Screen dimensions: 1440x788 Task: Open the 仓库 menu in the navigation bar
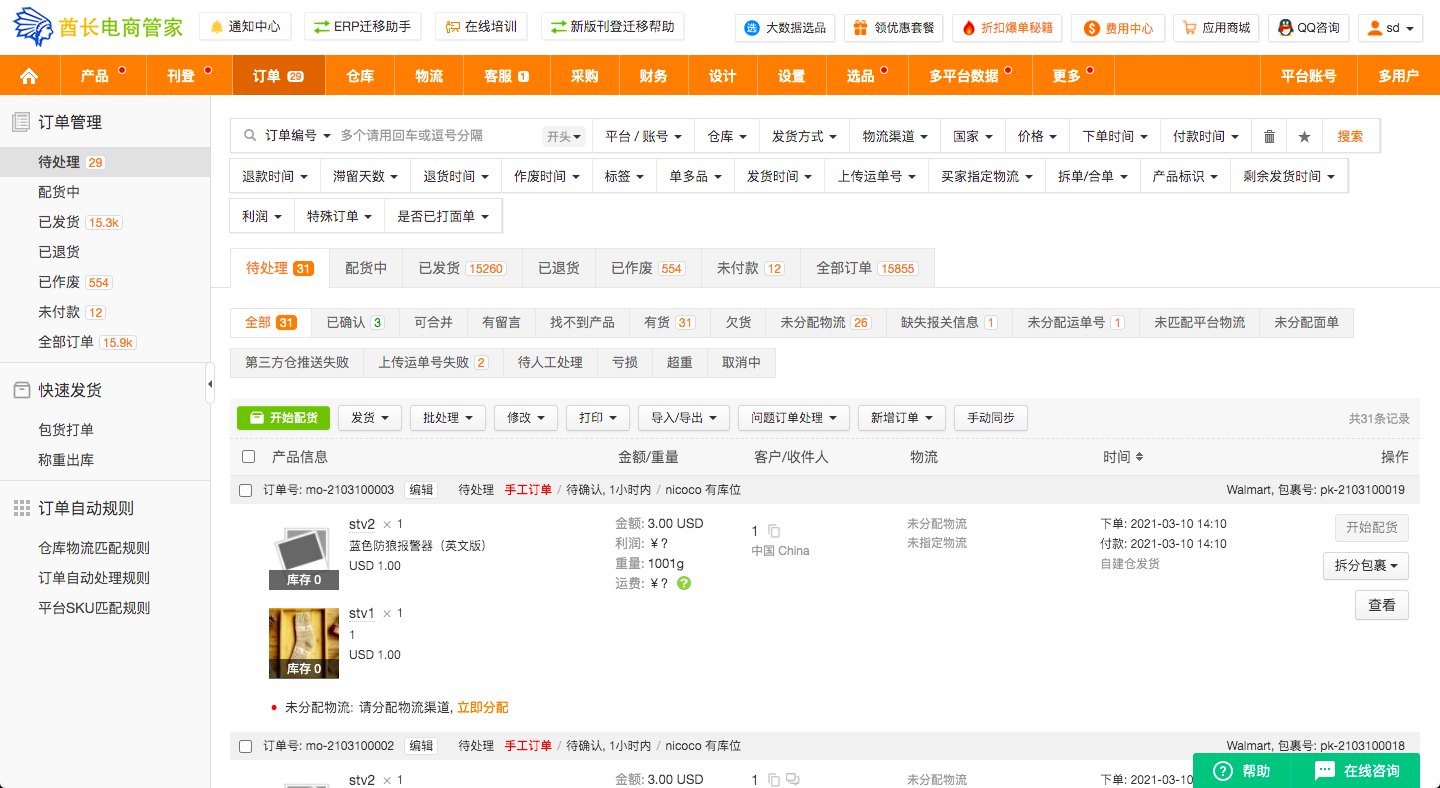[360, 76]
